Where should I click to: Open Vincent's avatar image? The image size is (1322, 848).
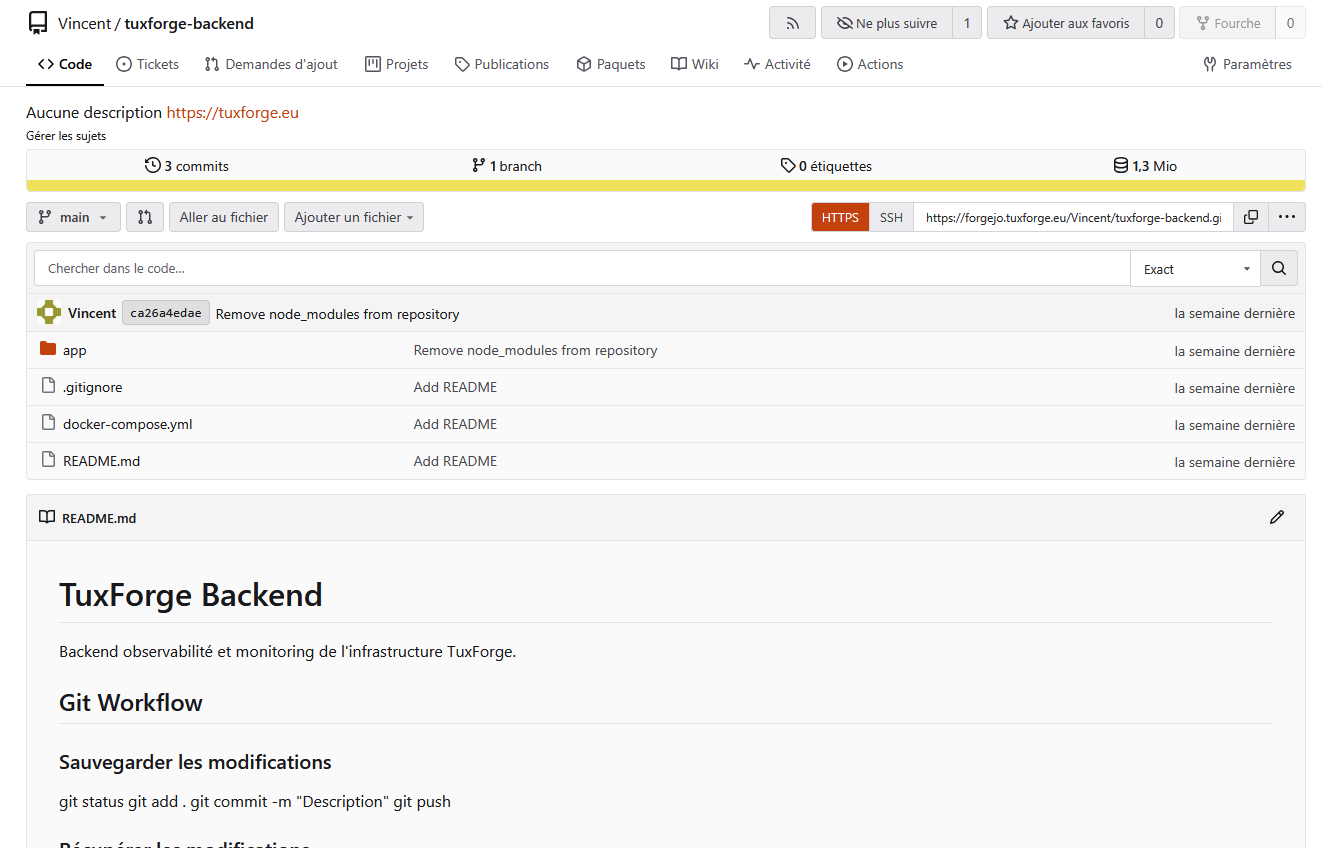tap(49, 312)
